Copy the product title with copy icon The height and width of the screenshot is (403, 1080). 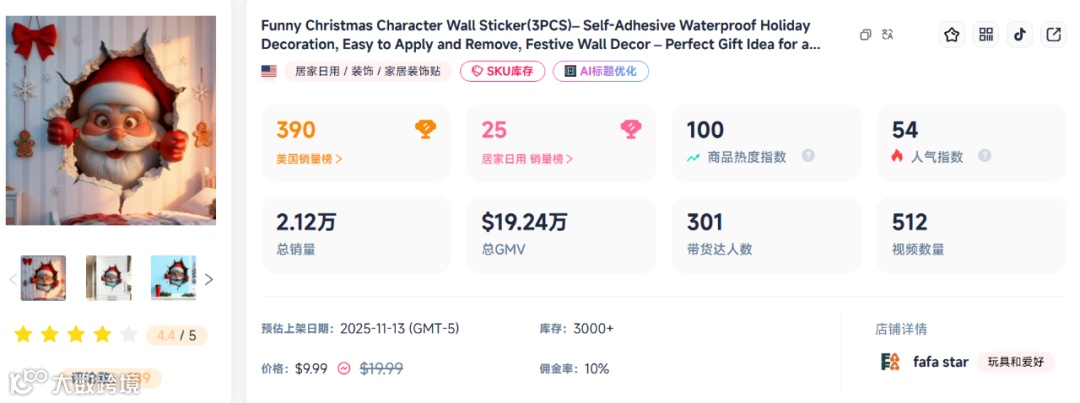866,35
